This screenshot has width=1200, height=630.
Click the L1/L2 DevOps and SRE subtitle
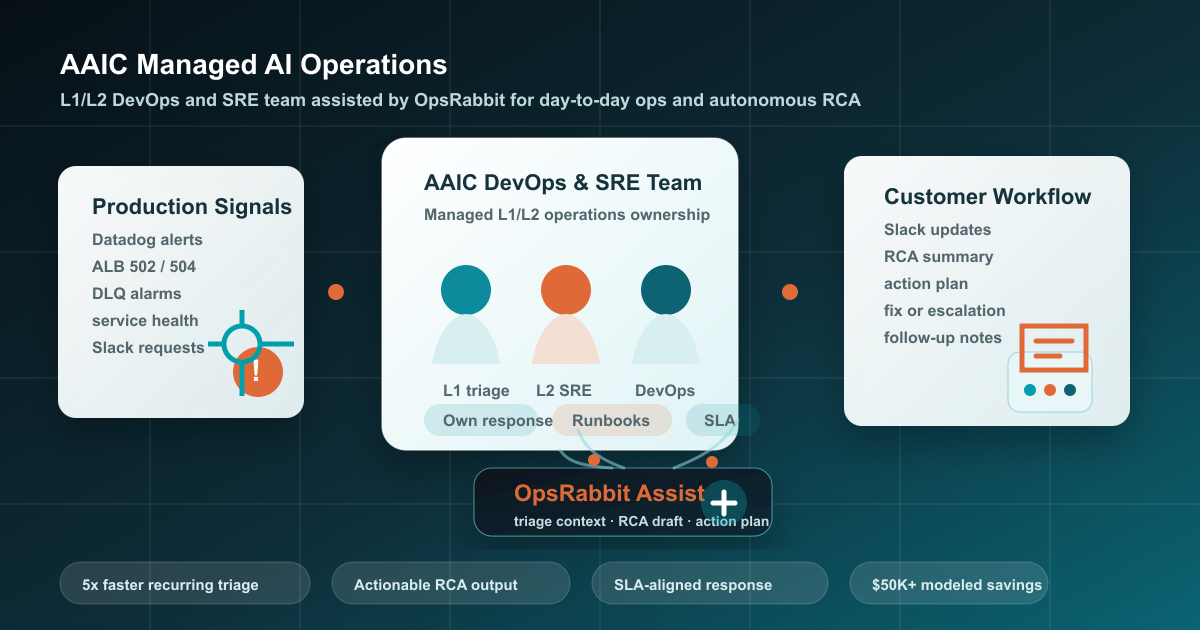460,100
